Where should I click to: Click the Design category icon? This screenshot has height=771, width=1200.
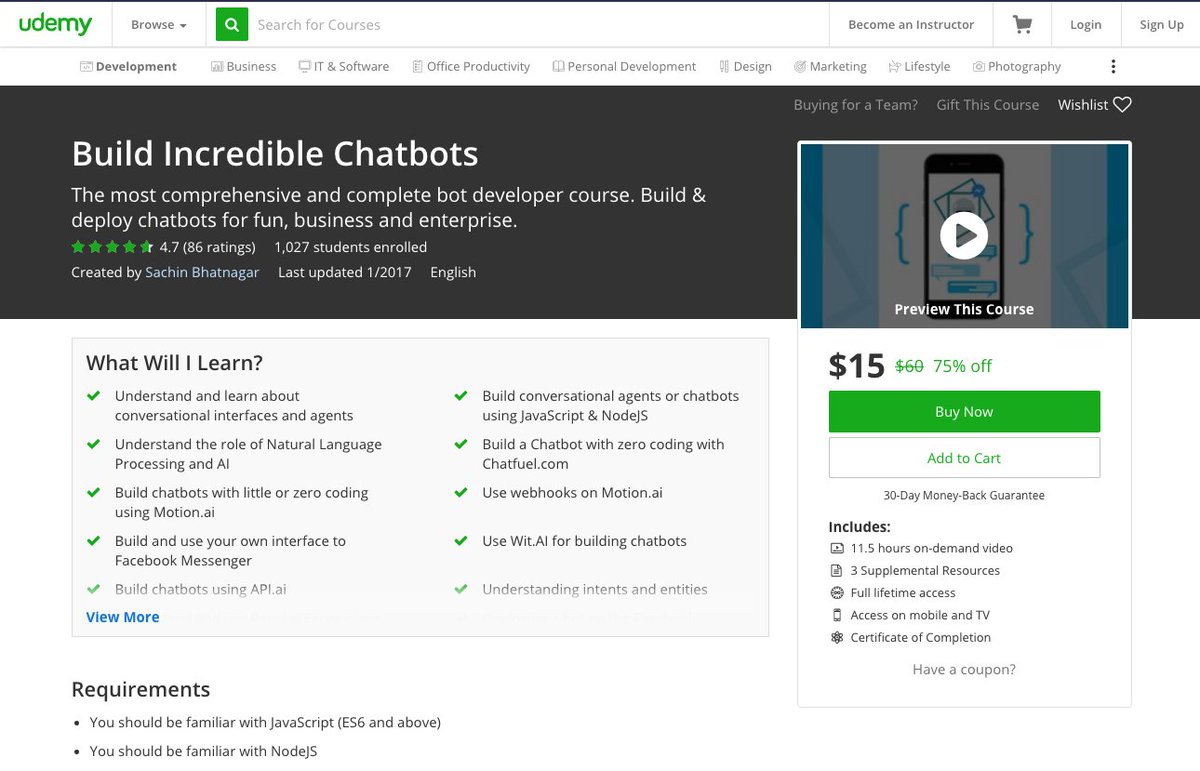(x=724, y=67)
